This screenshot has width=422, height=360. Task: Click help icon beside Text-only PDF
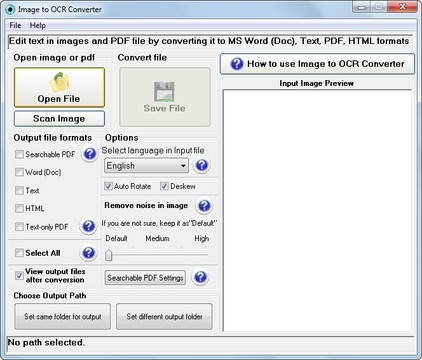89,226
